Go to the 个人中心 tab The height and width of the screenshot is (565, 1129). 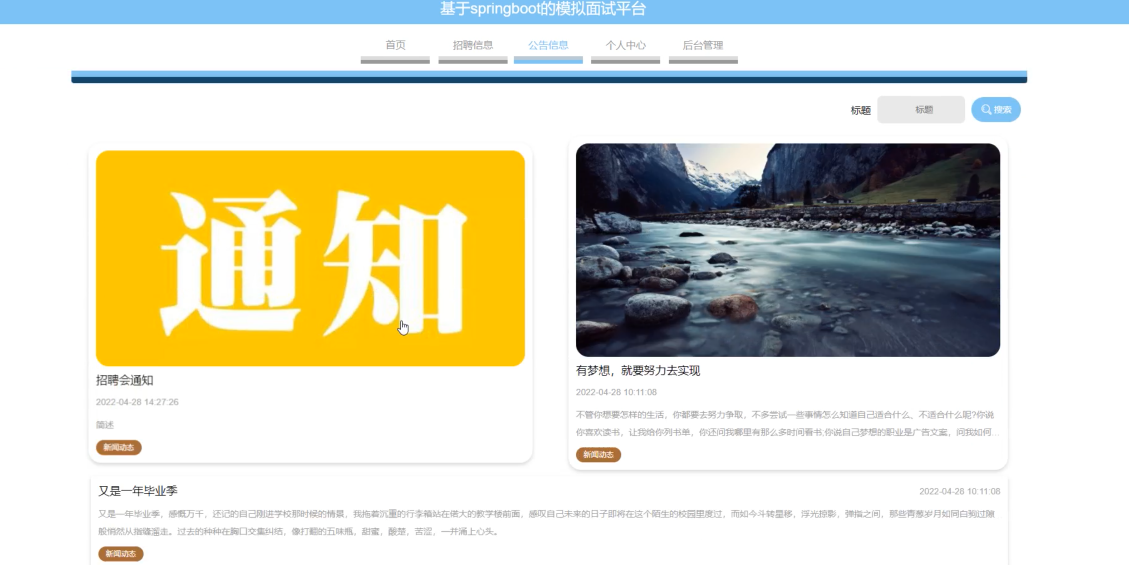(625, 45)
